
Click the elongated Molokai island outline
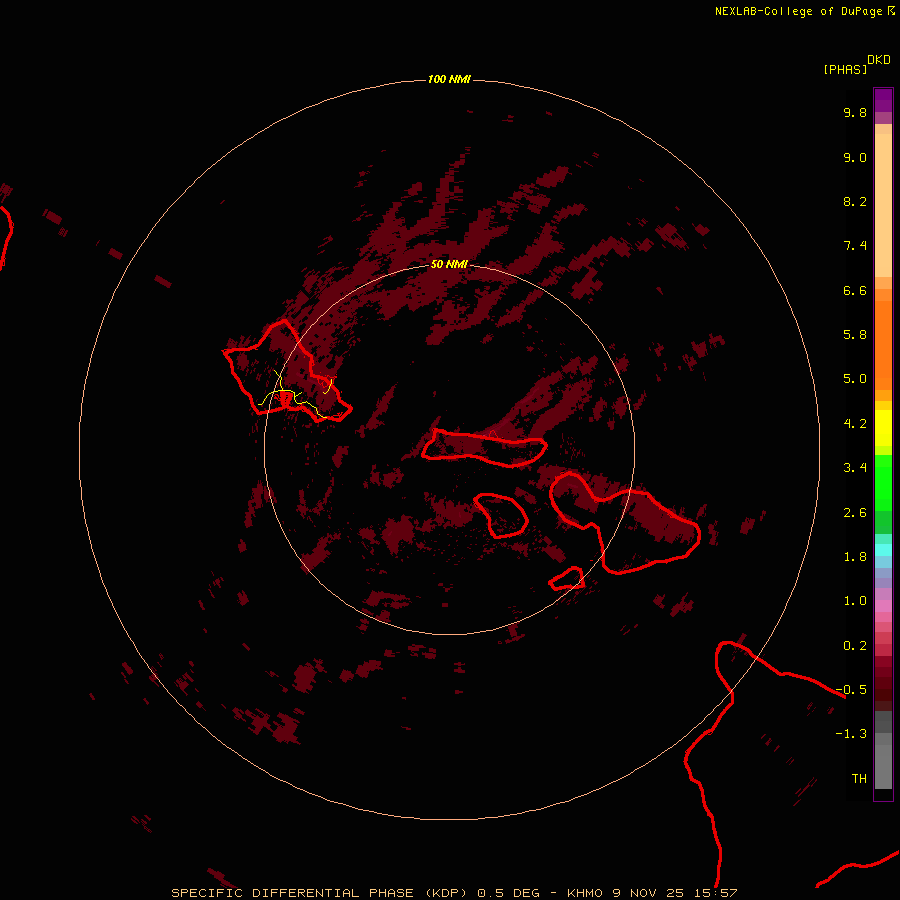tap(484, 447)
